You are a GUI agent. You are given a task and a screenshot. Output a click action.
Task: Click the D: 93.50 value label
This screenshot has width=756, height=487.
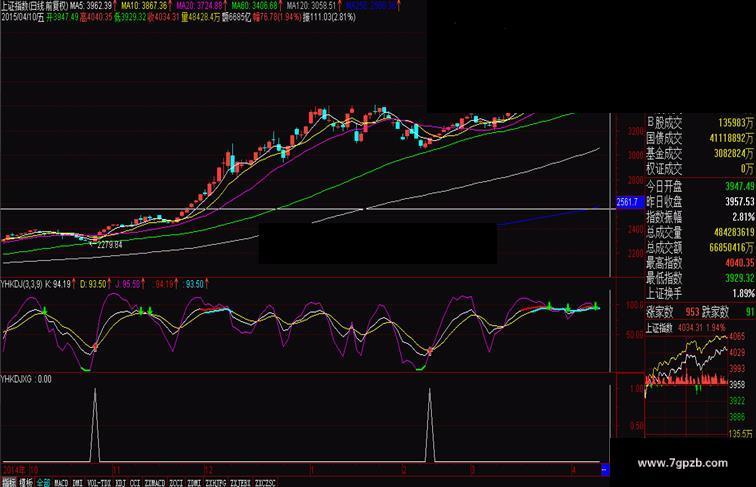click(x=93, y=284)
